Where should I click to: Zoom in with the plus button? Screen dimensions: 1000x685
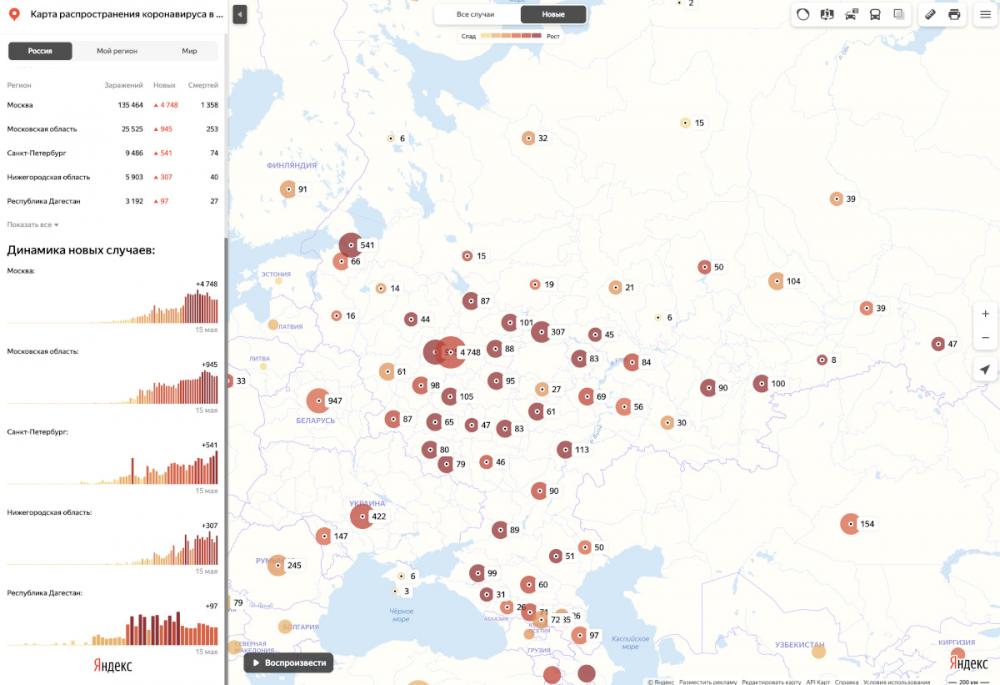point(985,314)
